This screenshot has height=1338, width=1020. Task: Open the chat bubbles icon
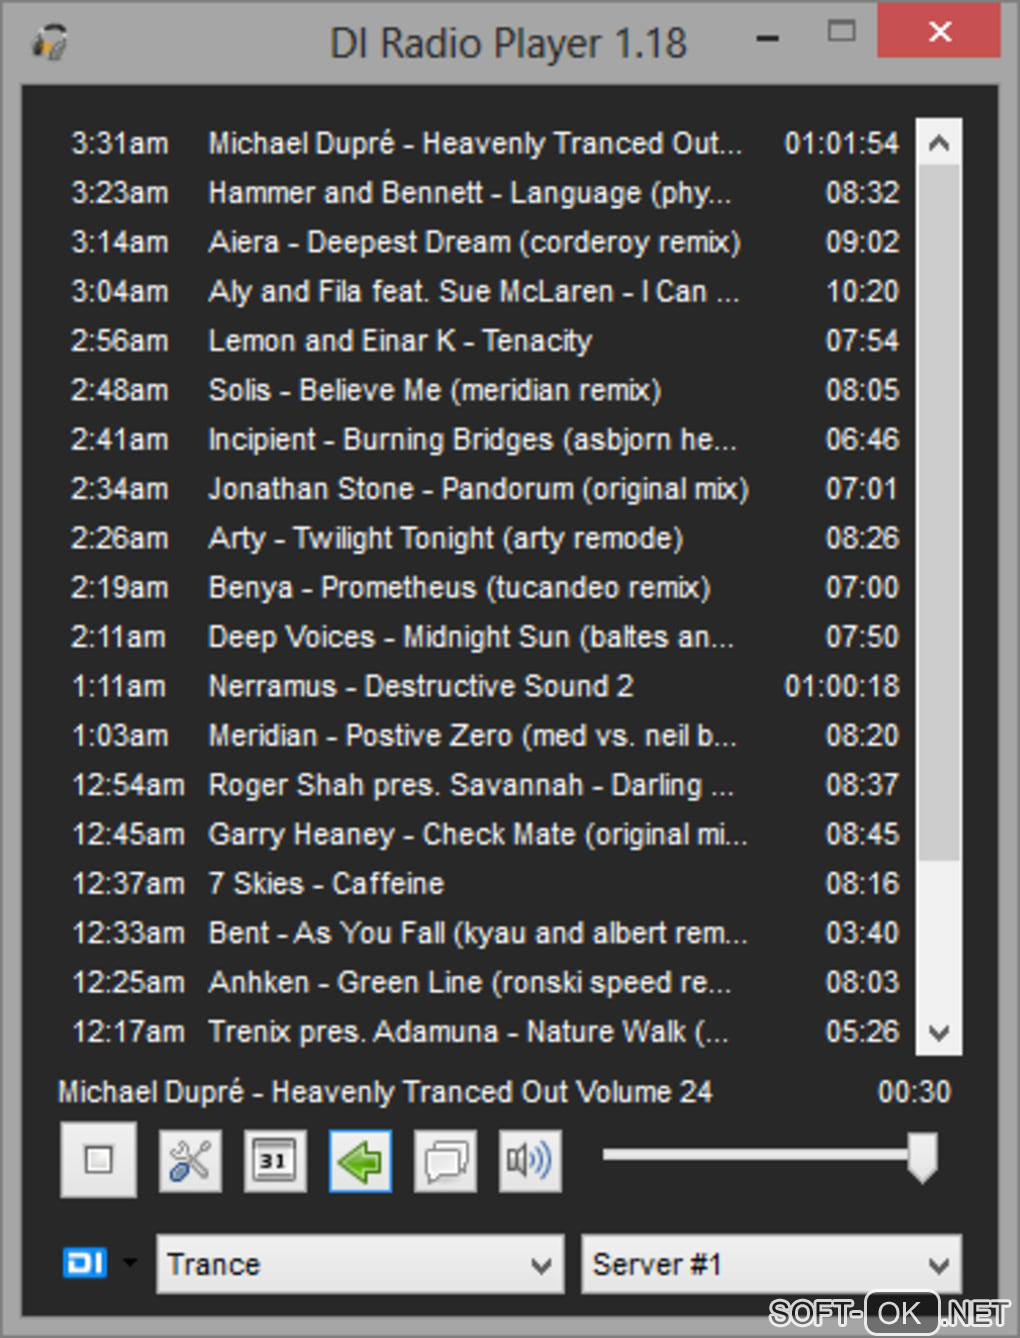(445, 1161)
